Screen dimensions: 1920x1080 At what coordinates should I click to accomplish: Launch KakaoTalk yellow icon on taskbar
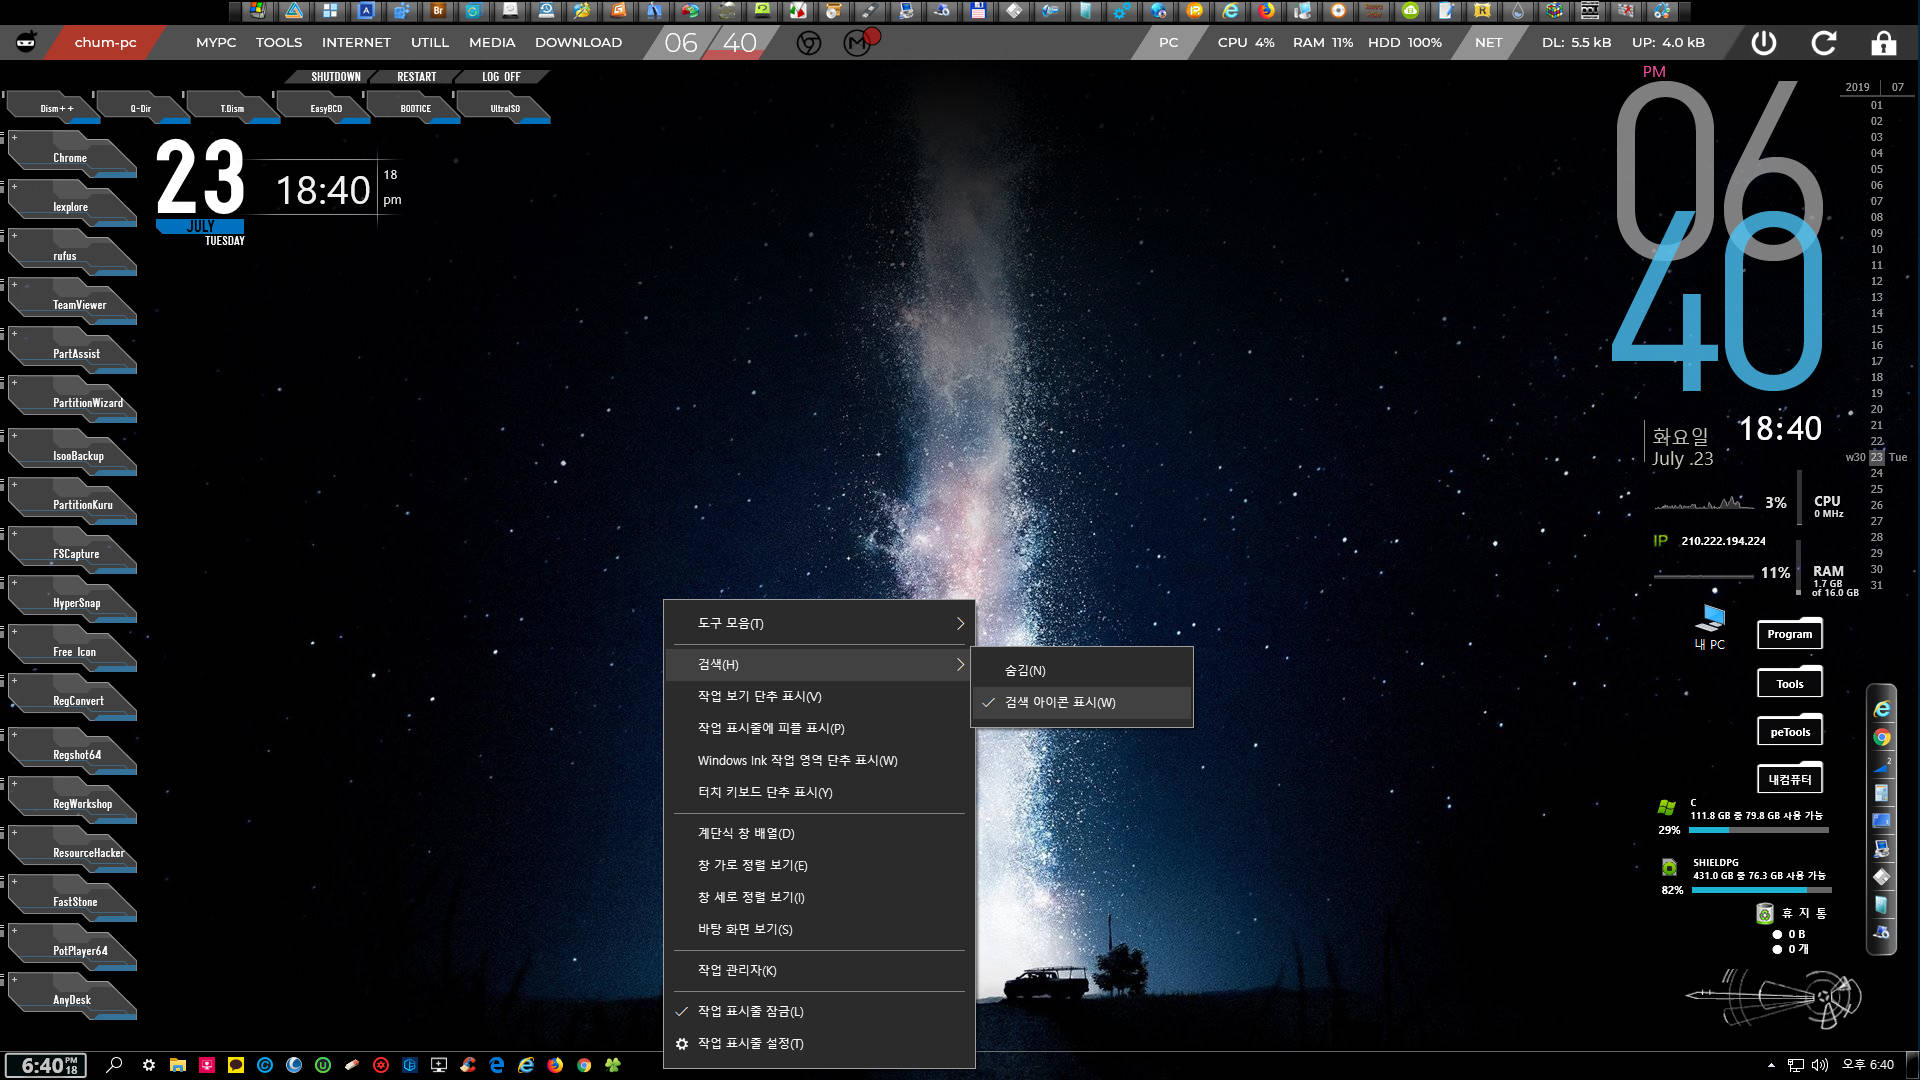tap(236, 1065)
